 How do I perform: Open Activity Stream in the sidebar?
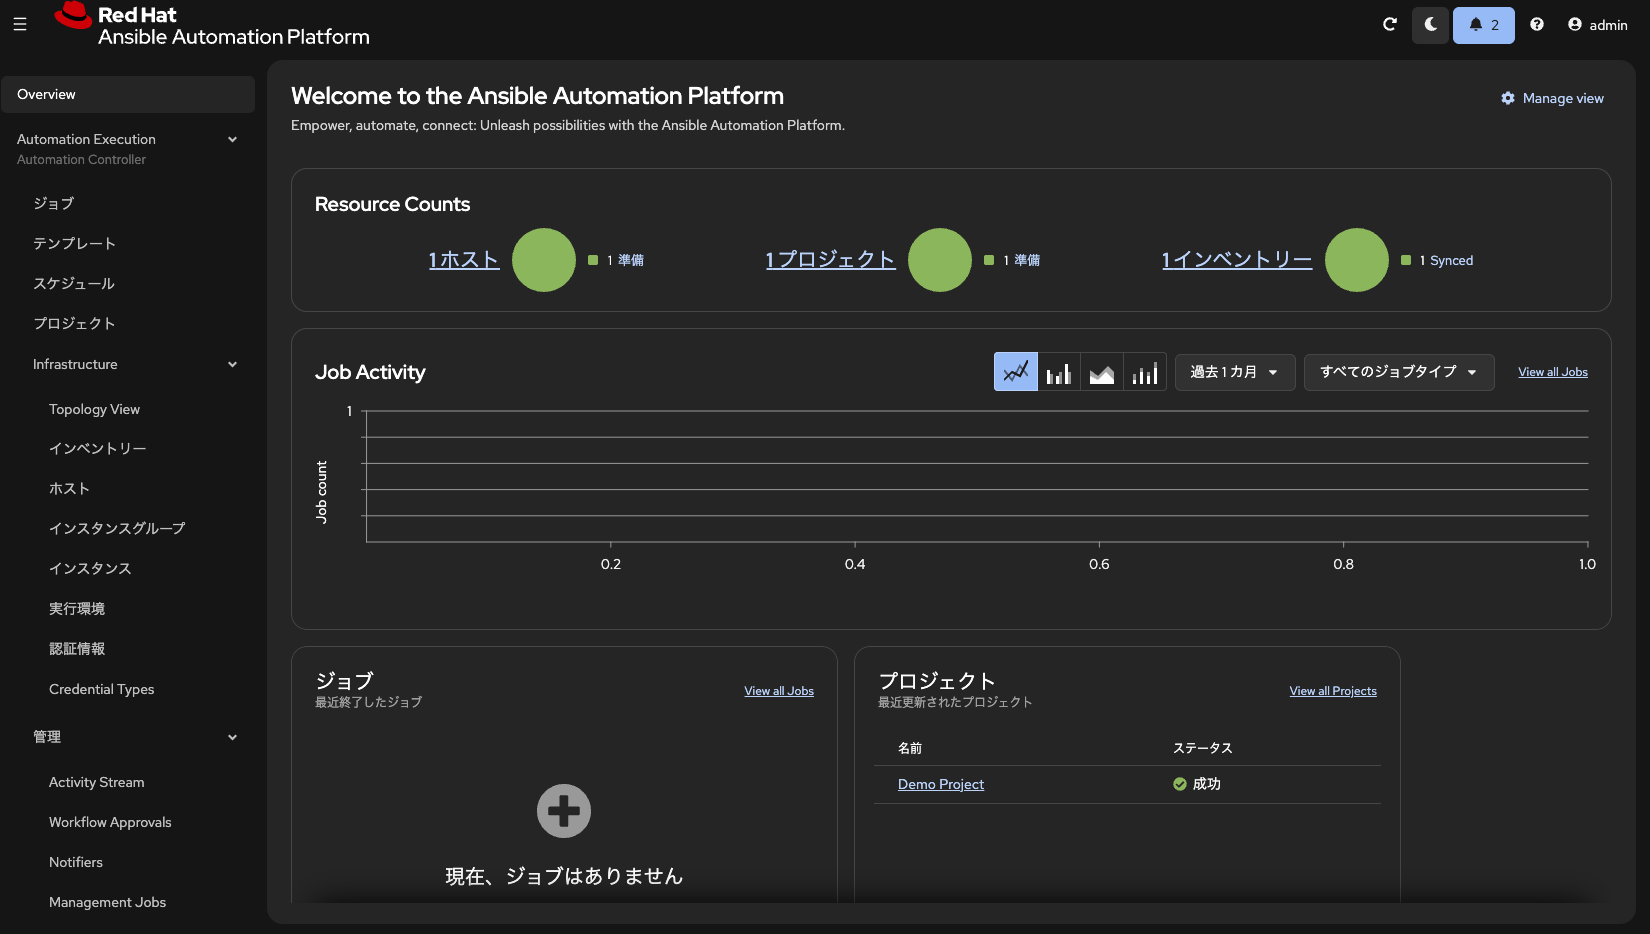97,782
